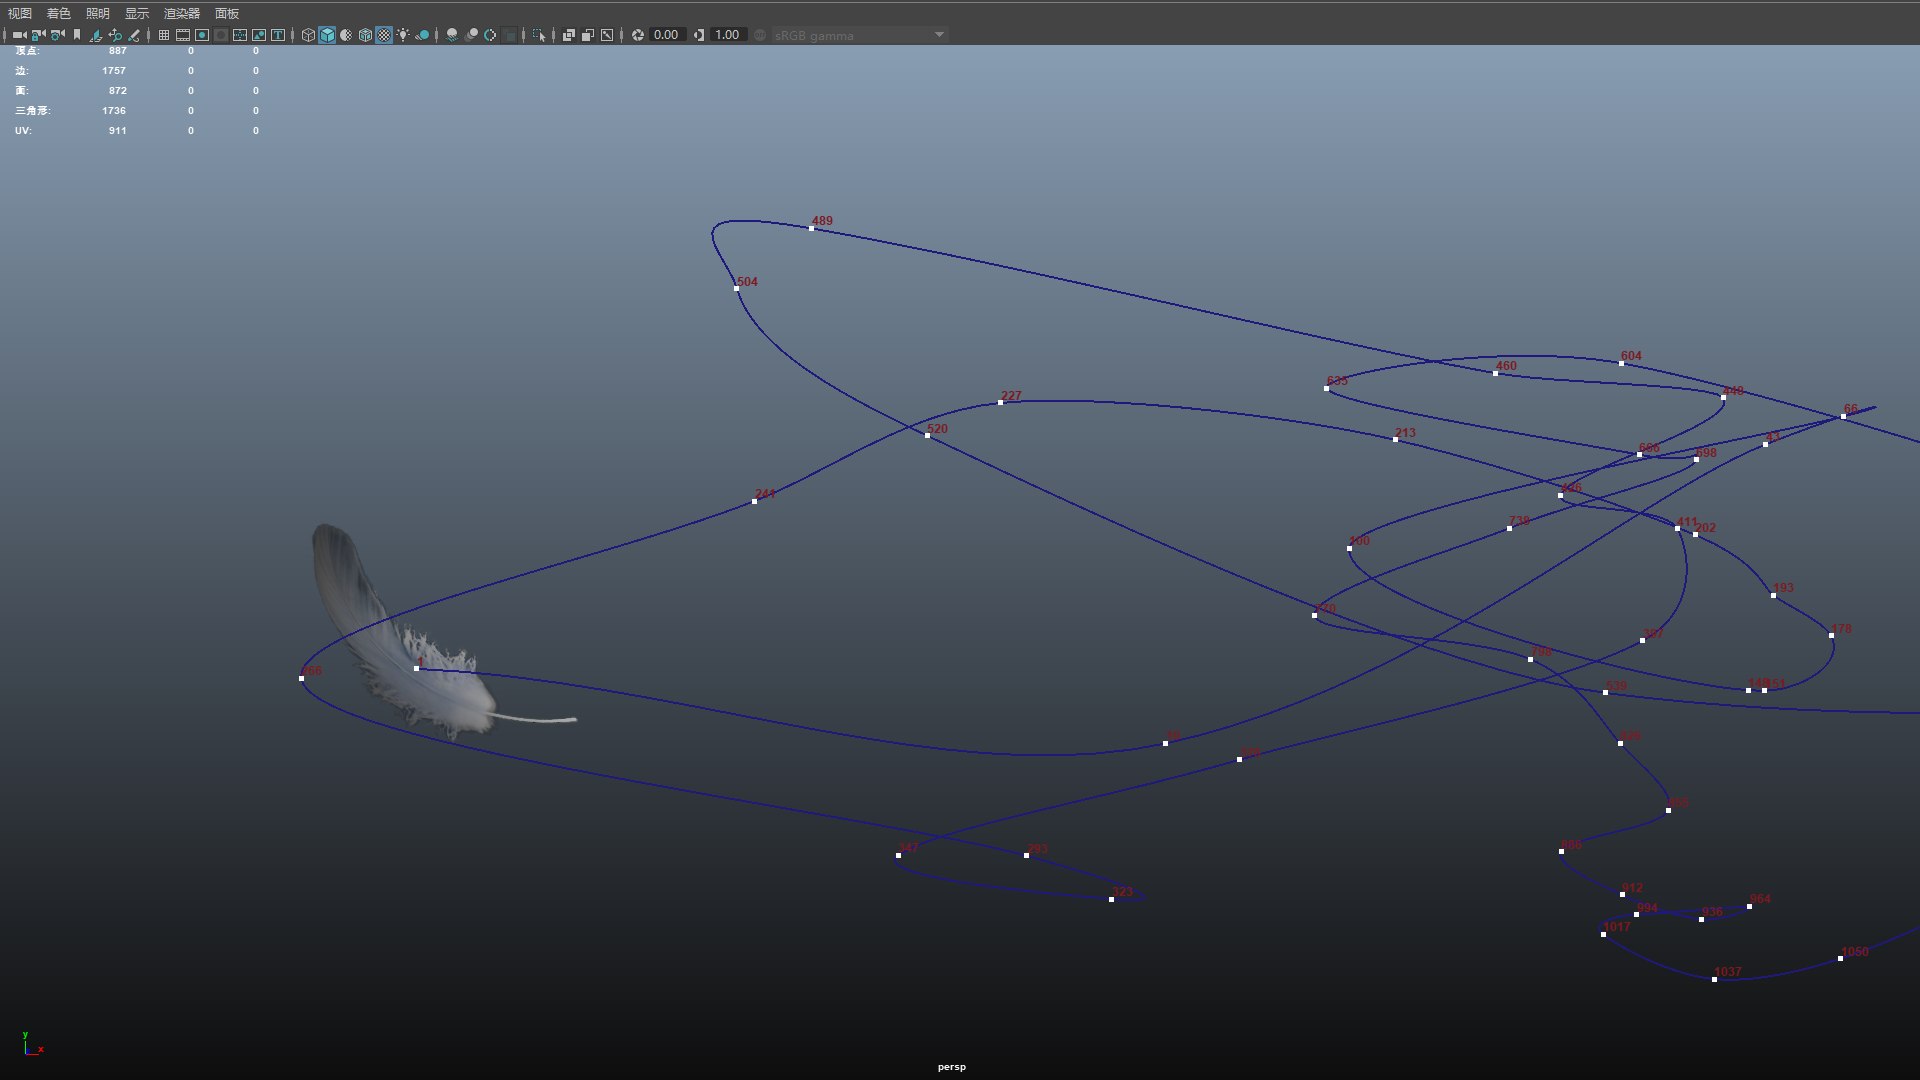Toggle the Shadows icon
This screenshot has height=1080, width=1920.
click(422, 35)
